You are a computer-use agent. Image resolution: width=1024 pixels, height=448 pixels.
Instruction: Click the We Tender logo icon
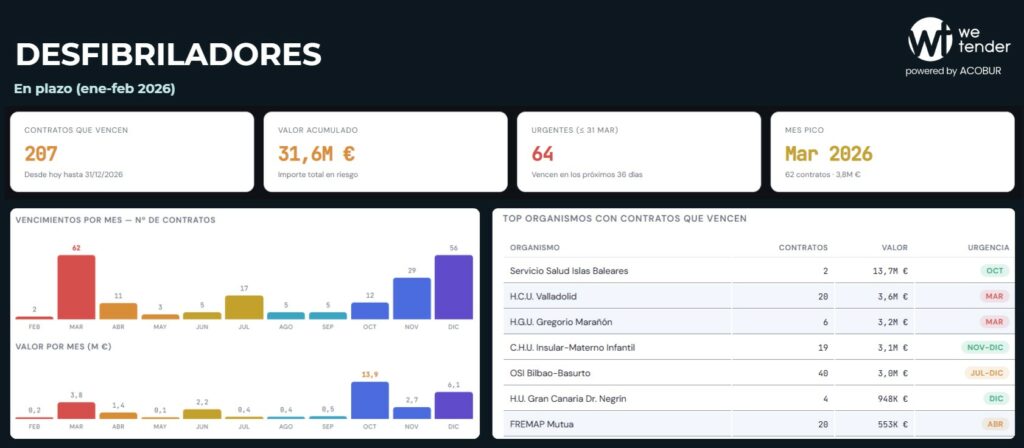pos(927,41)
